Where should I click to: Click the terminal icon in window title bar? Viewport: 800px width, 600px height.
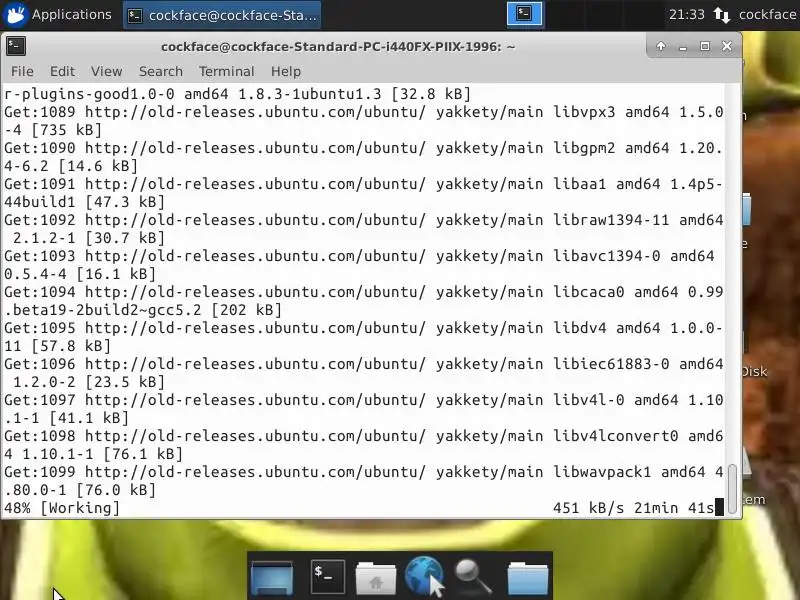[16, 46]
